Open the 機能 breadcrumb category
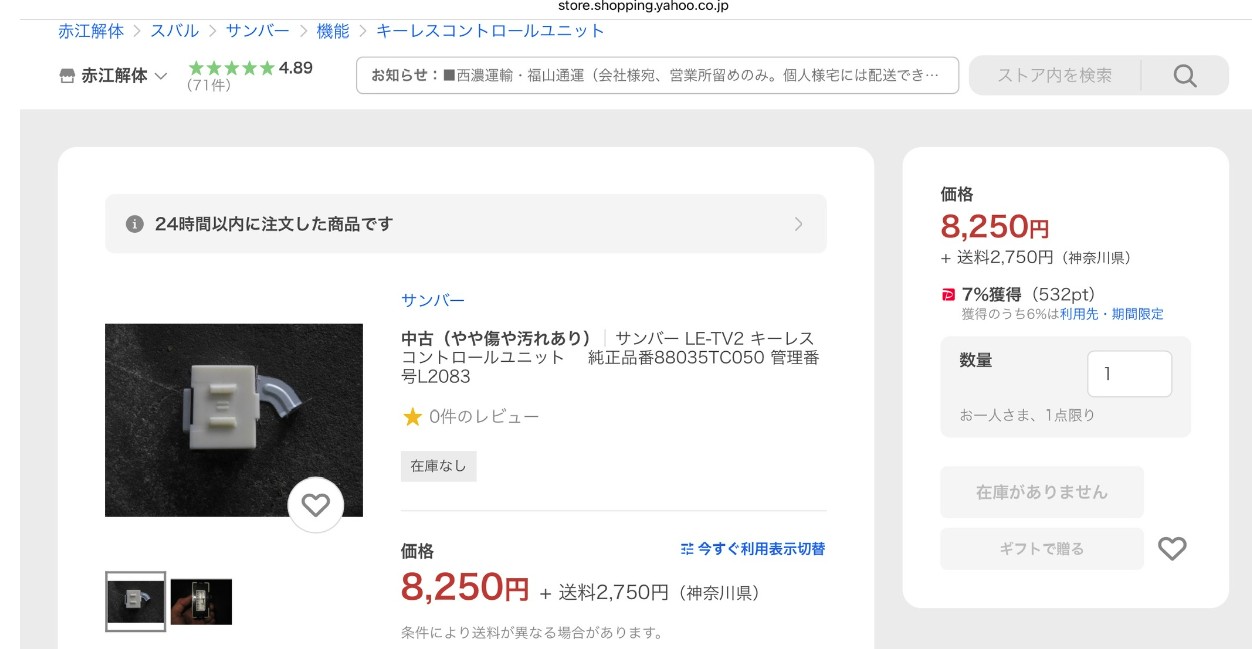1252x649 pixels. [332, 32]
